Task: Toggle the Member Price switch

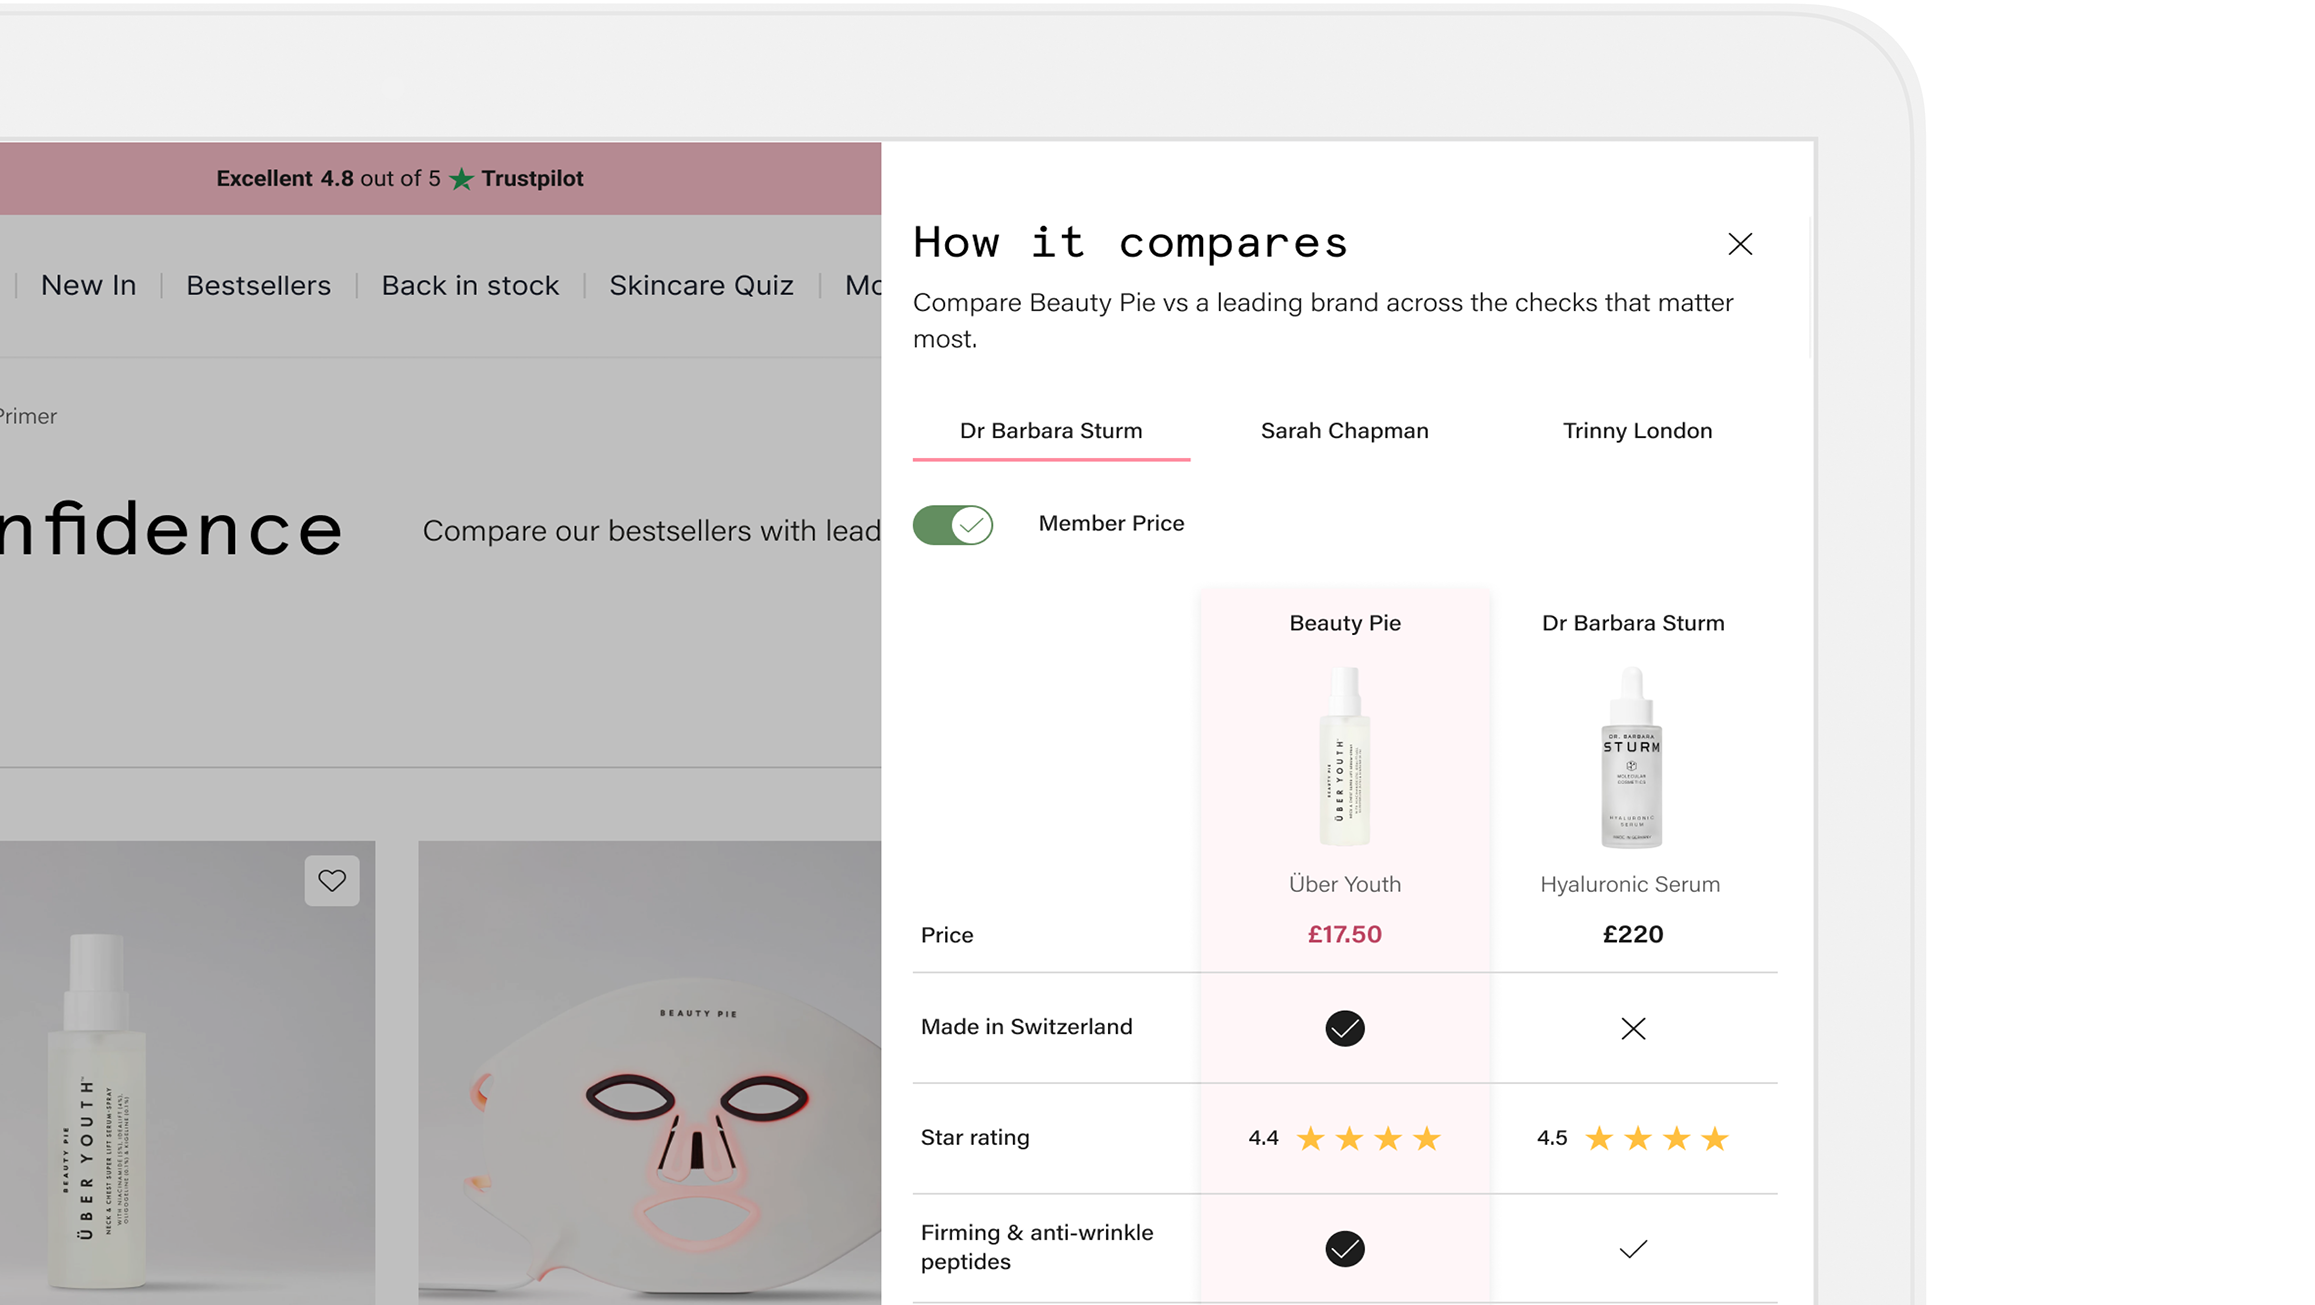Action: pos(953,524)
